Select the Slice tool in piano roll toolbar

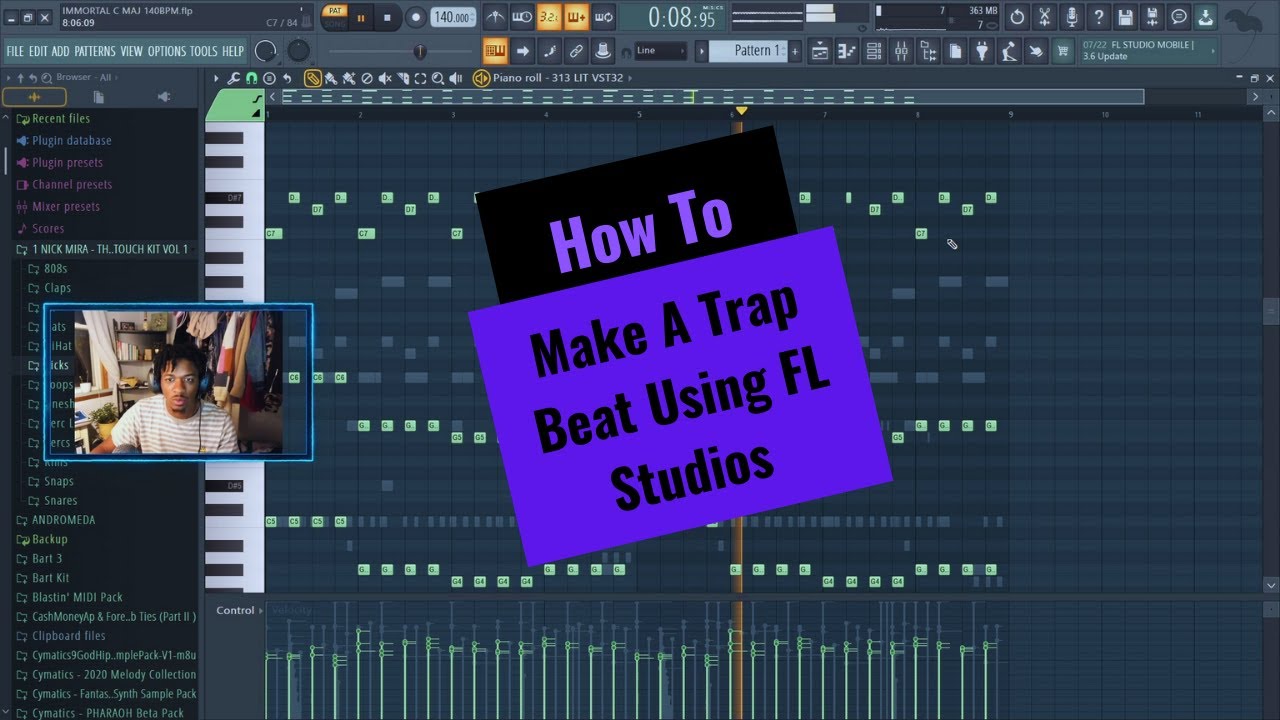[402, 78]
